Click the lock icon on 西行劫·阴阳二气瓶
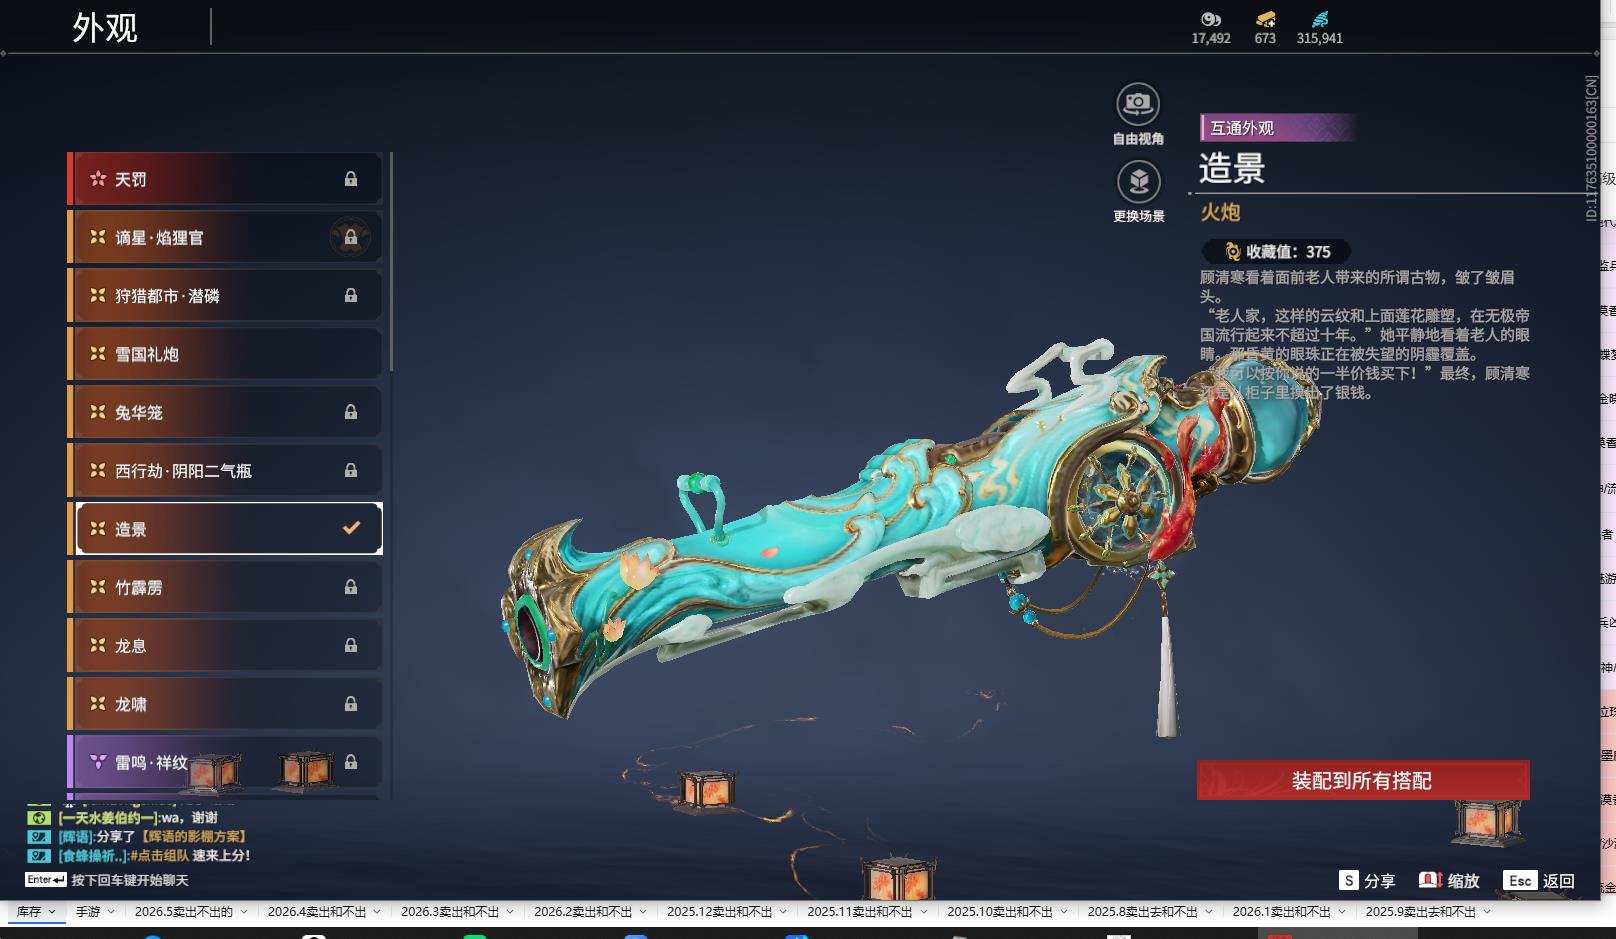Screen dimensions: 1616x939 [351, 470]
